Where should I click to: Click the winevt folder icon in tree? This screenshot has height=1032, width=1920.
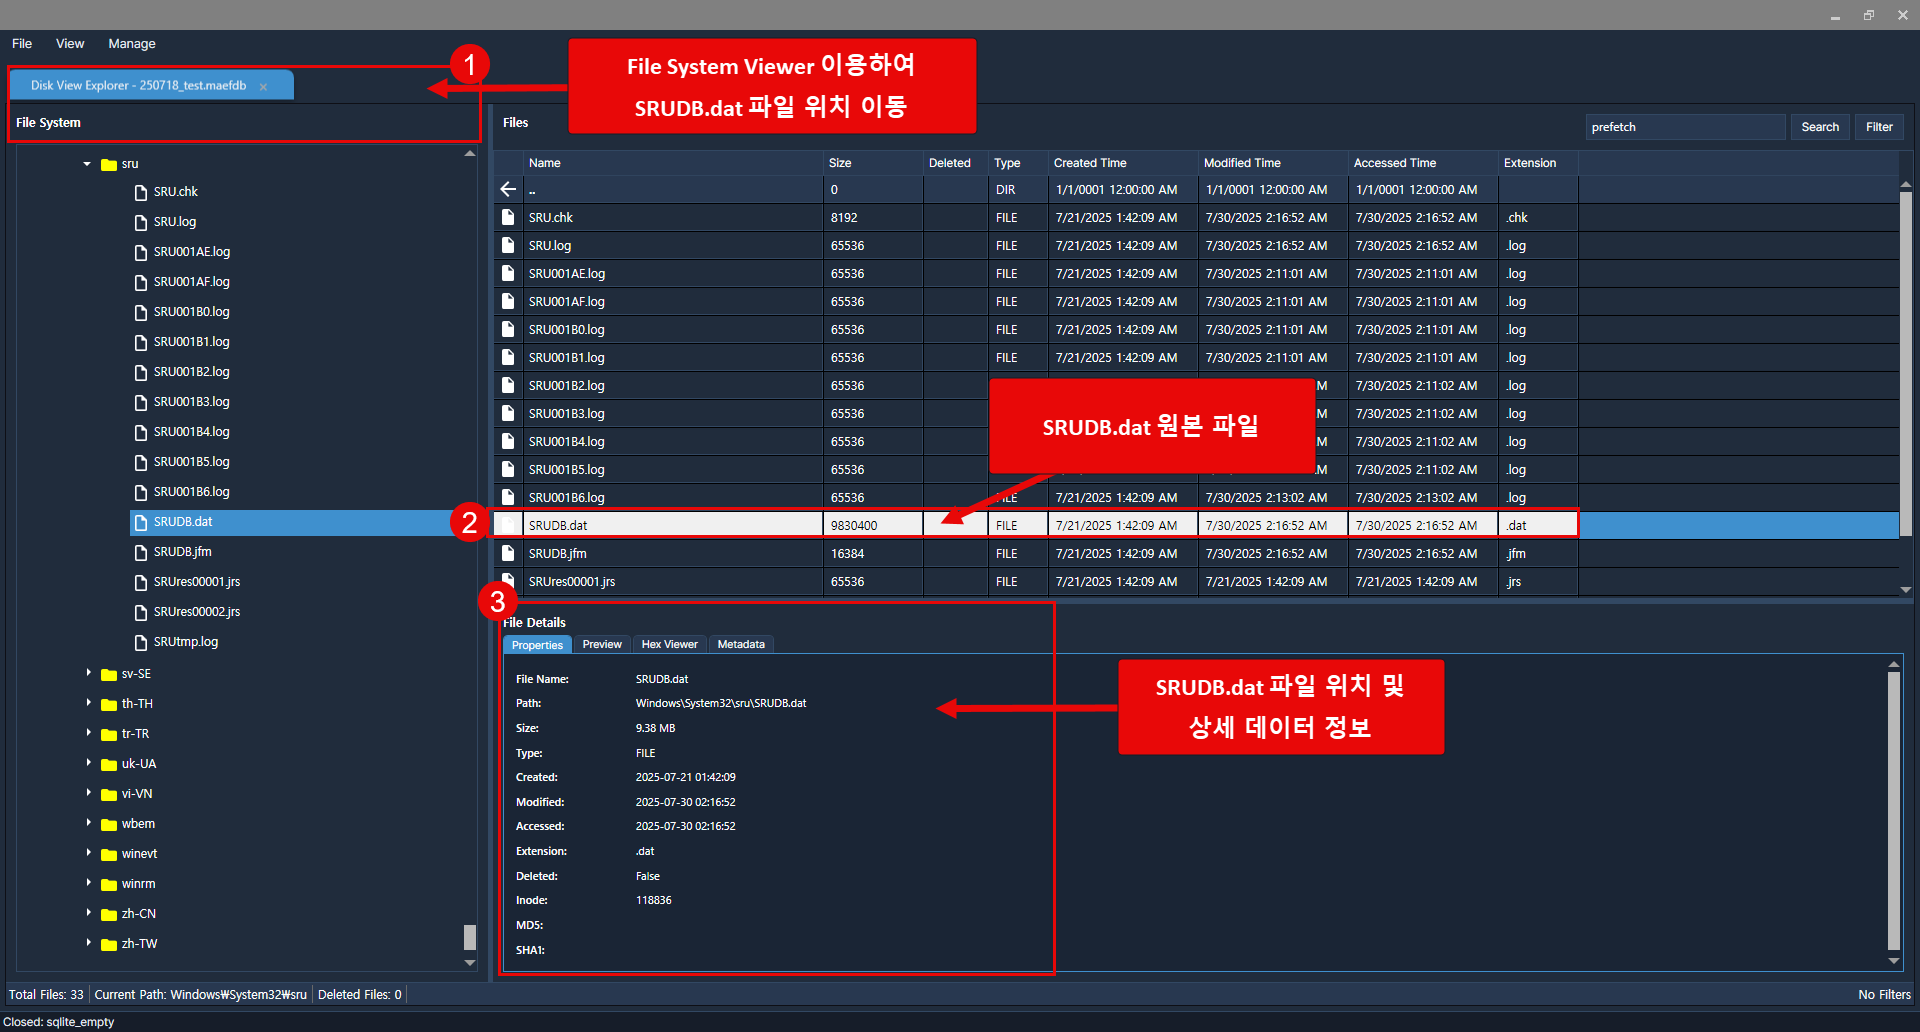coord(109,854)
